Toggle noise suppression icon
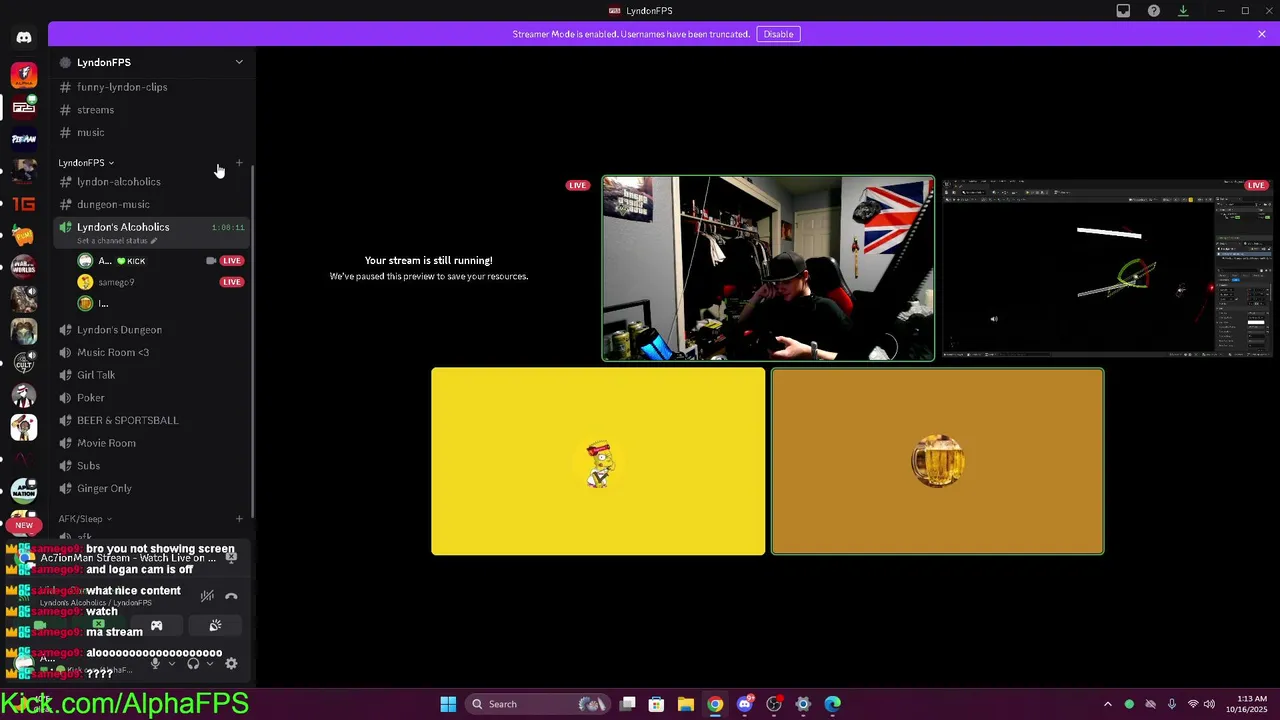 (207, 596)
